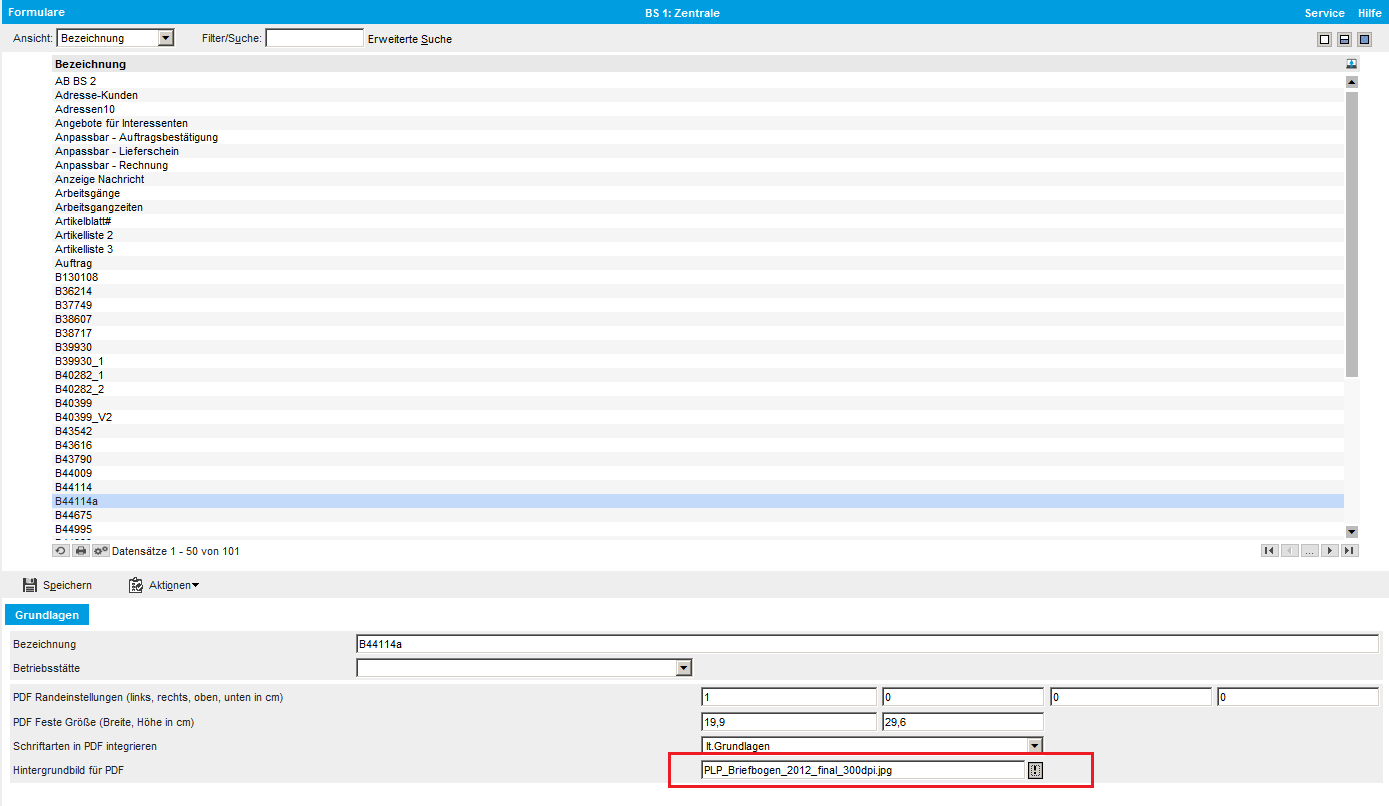Image resolution: width=1389 pixels, height=806 pixels.
Task: Open the Schriftarten in PDF integrieren dropdown
Action: coord(1035,745)
